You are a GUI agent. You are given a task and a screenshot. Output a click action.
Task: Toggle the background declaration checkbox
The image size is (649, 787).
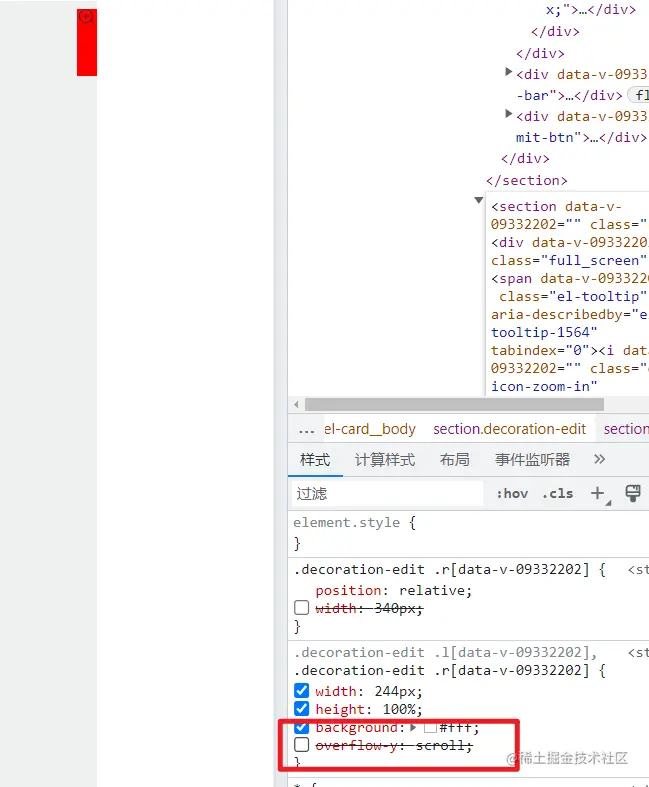click(302, 727)
